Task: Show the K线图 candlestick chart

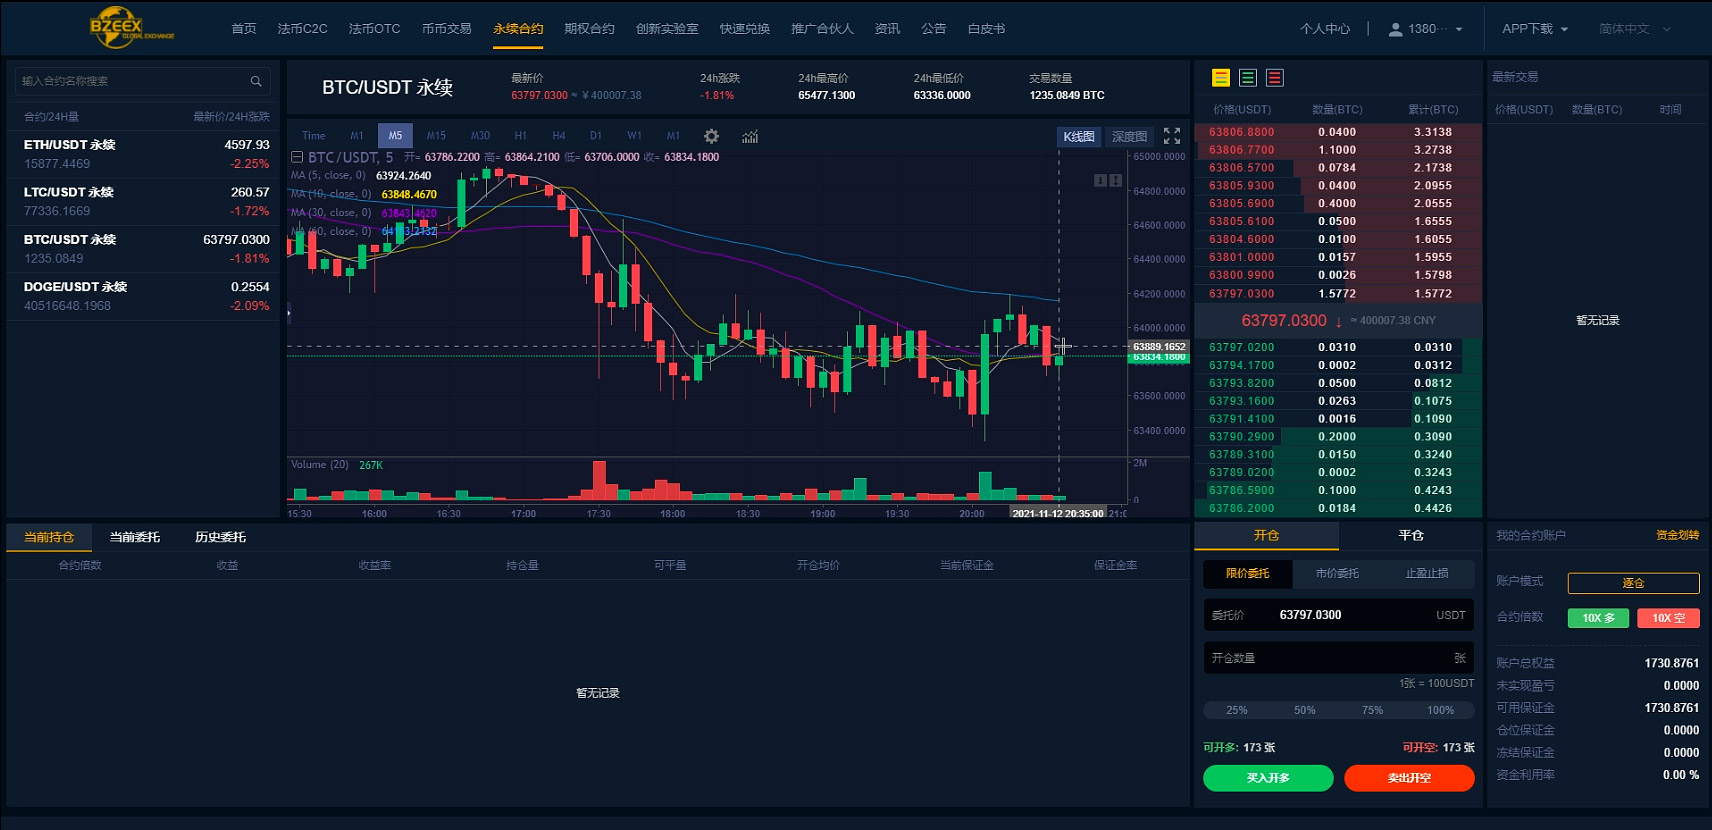Action: pyautogui.click(x=1079, y=137)
